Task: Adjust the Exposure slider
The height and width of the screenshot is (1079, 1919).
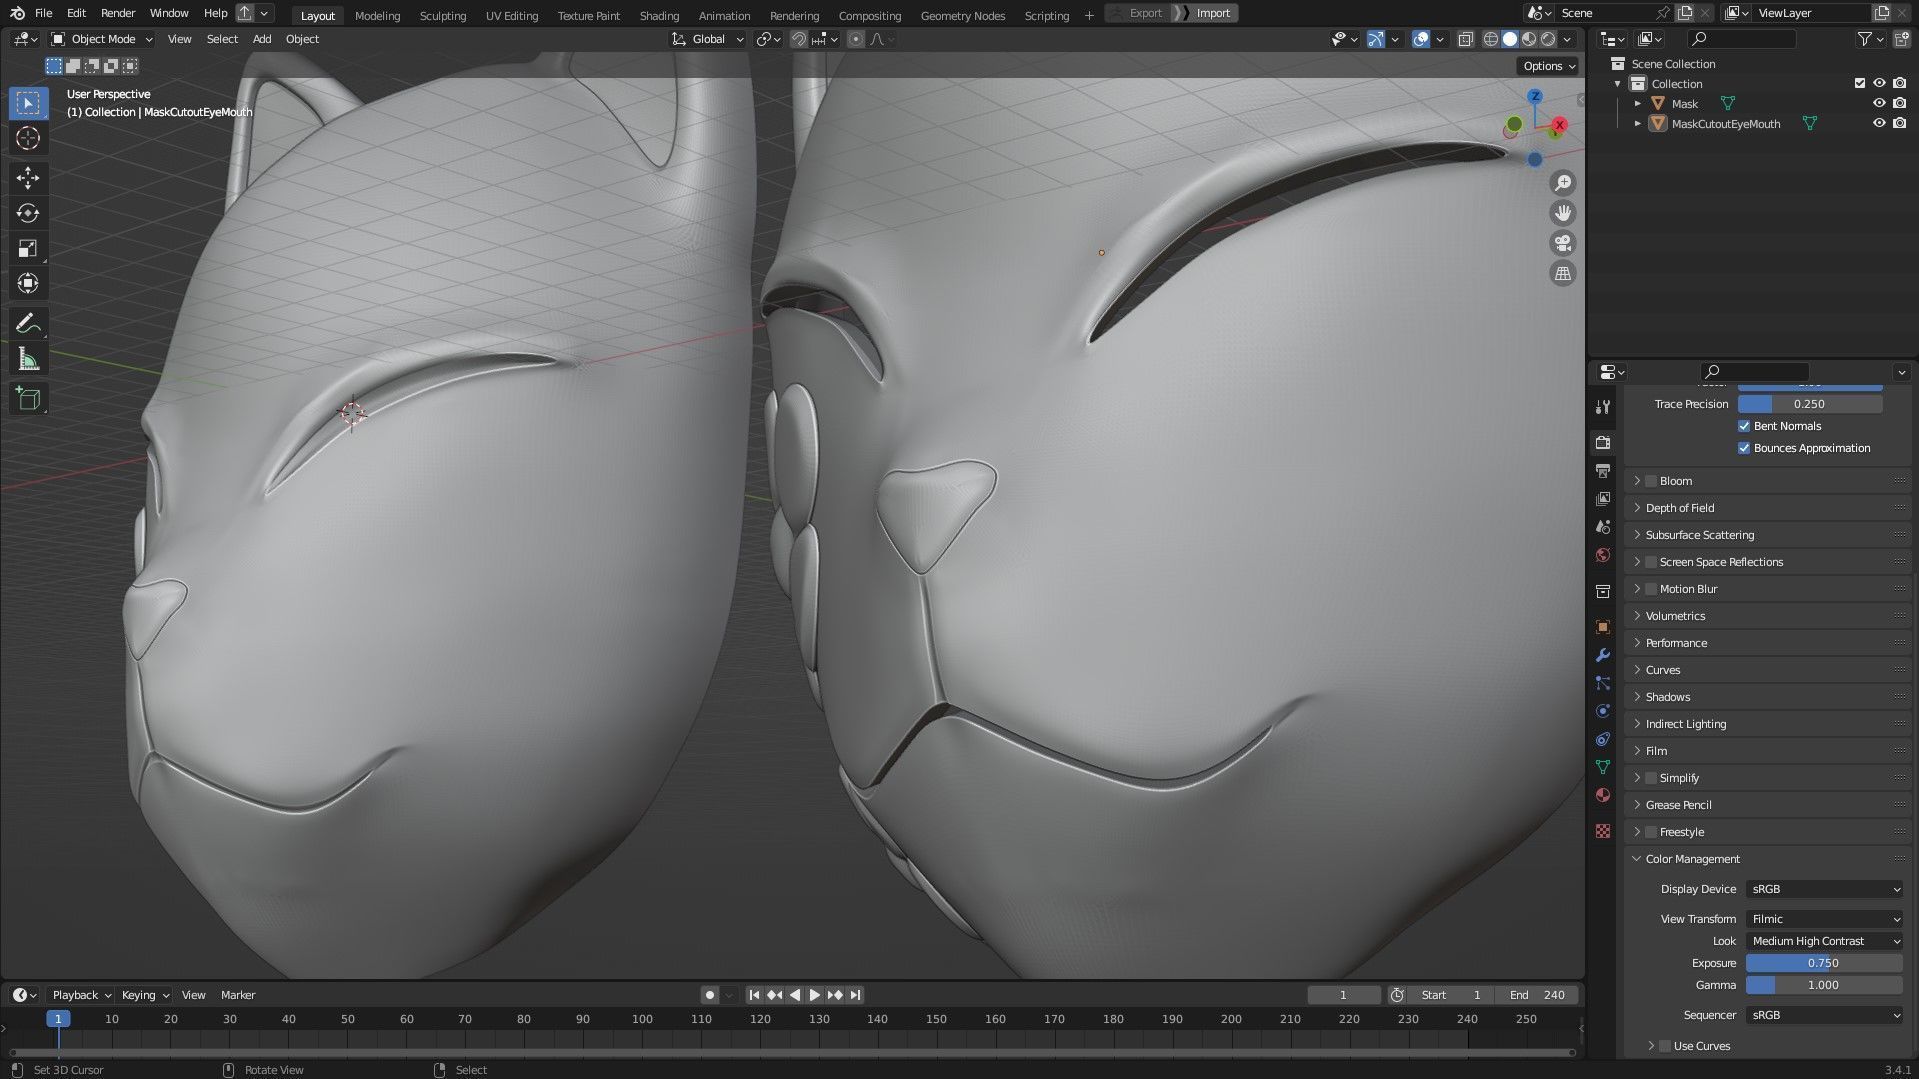Action: [x=1824, y=963]
